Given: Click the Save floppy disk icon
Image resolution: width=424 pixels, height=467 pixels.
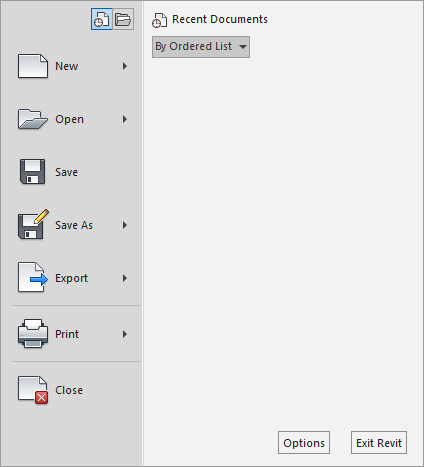Looking at the screenshot, I should (32, 172).
